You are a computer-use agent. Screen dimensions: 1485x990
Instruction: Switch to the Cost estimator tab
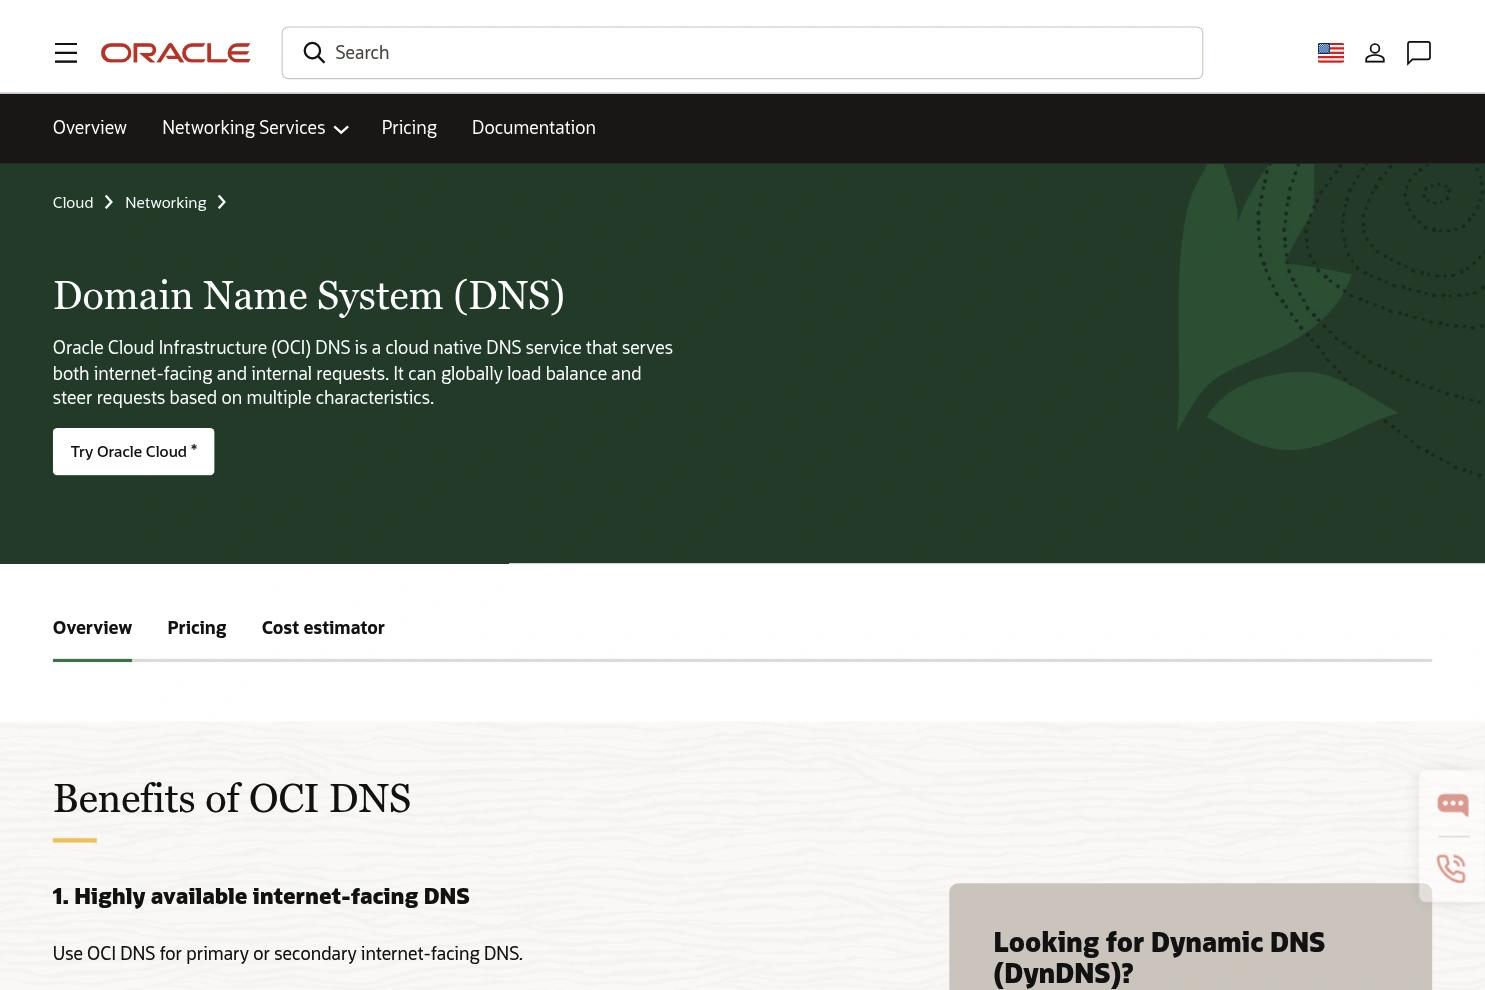(323, 628)
